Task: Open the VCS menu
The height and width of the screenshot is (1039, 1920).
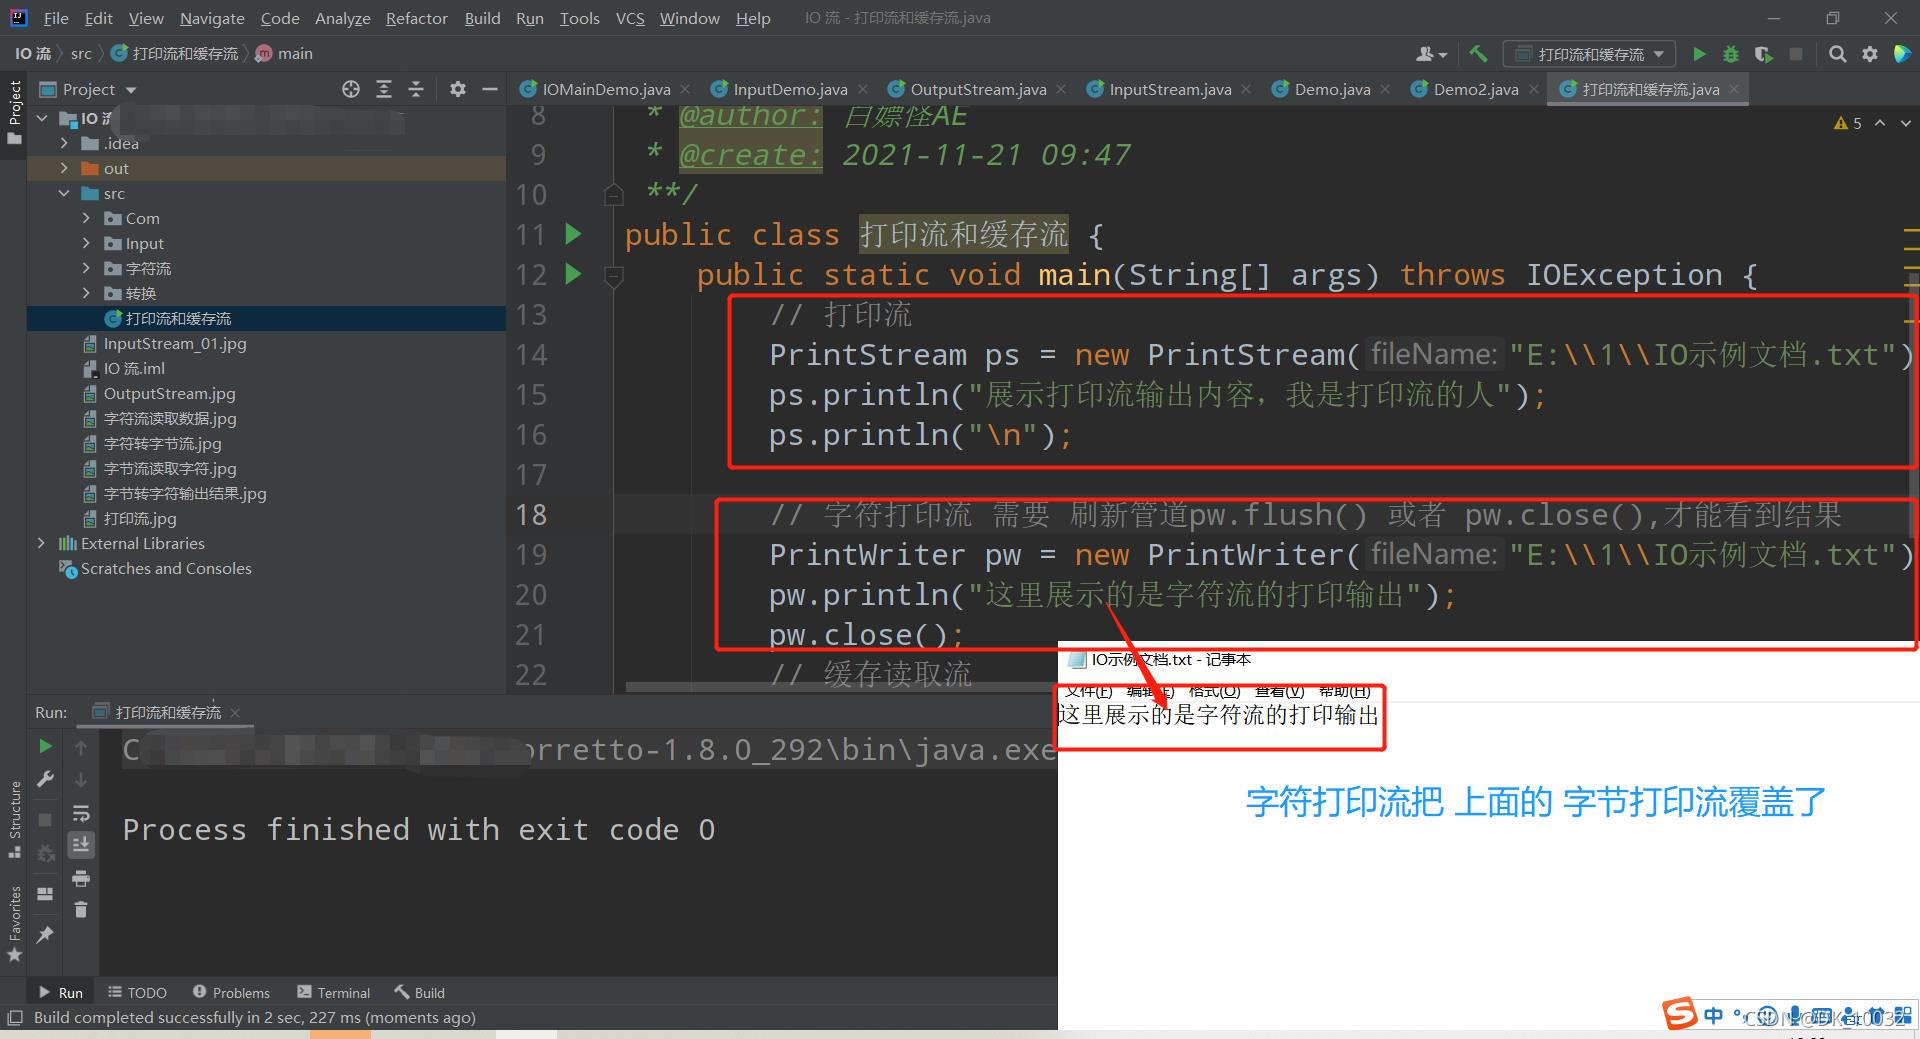Action: [630, 18]
